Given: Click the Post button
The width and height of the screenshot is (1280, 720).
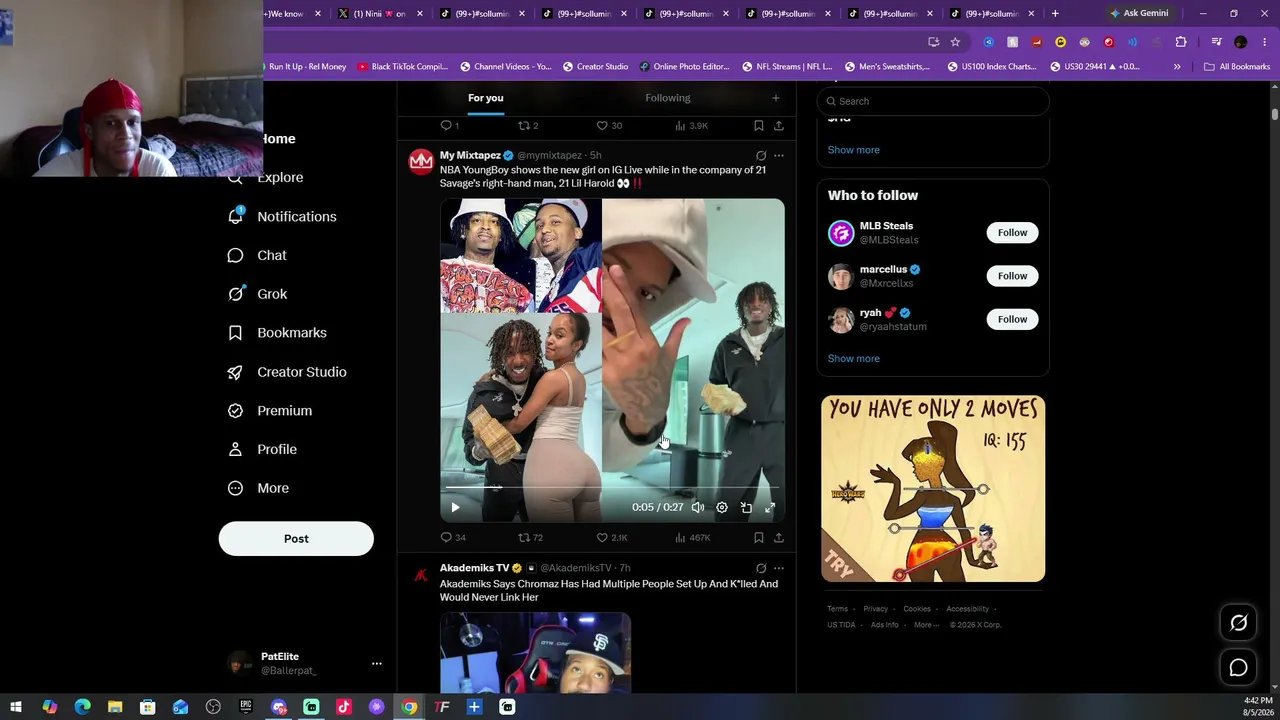Looking at the screenshot, I should 296,538.
